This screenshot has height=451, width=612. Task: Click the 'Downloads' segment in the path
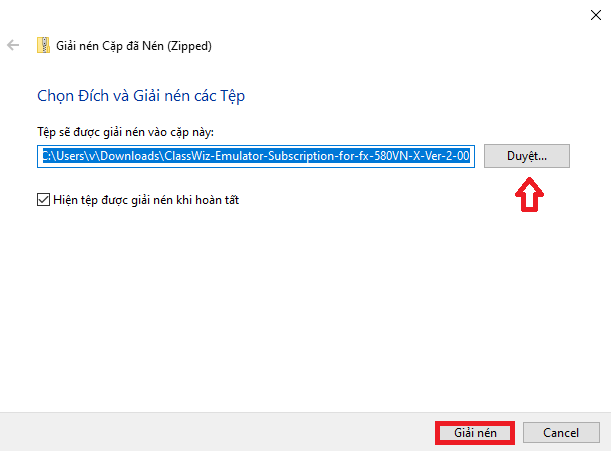128,156
